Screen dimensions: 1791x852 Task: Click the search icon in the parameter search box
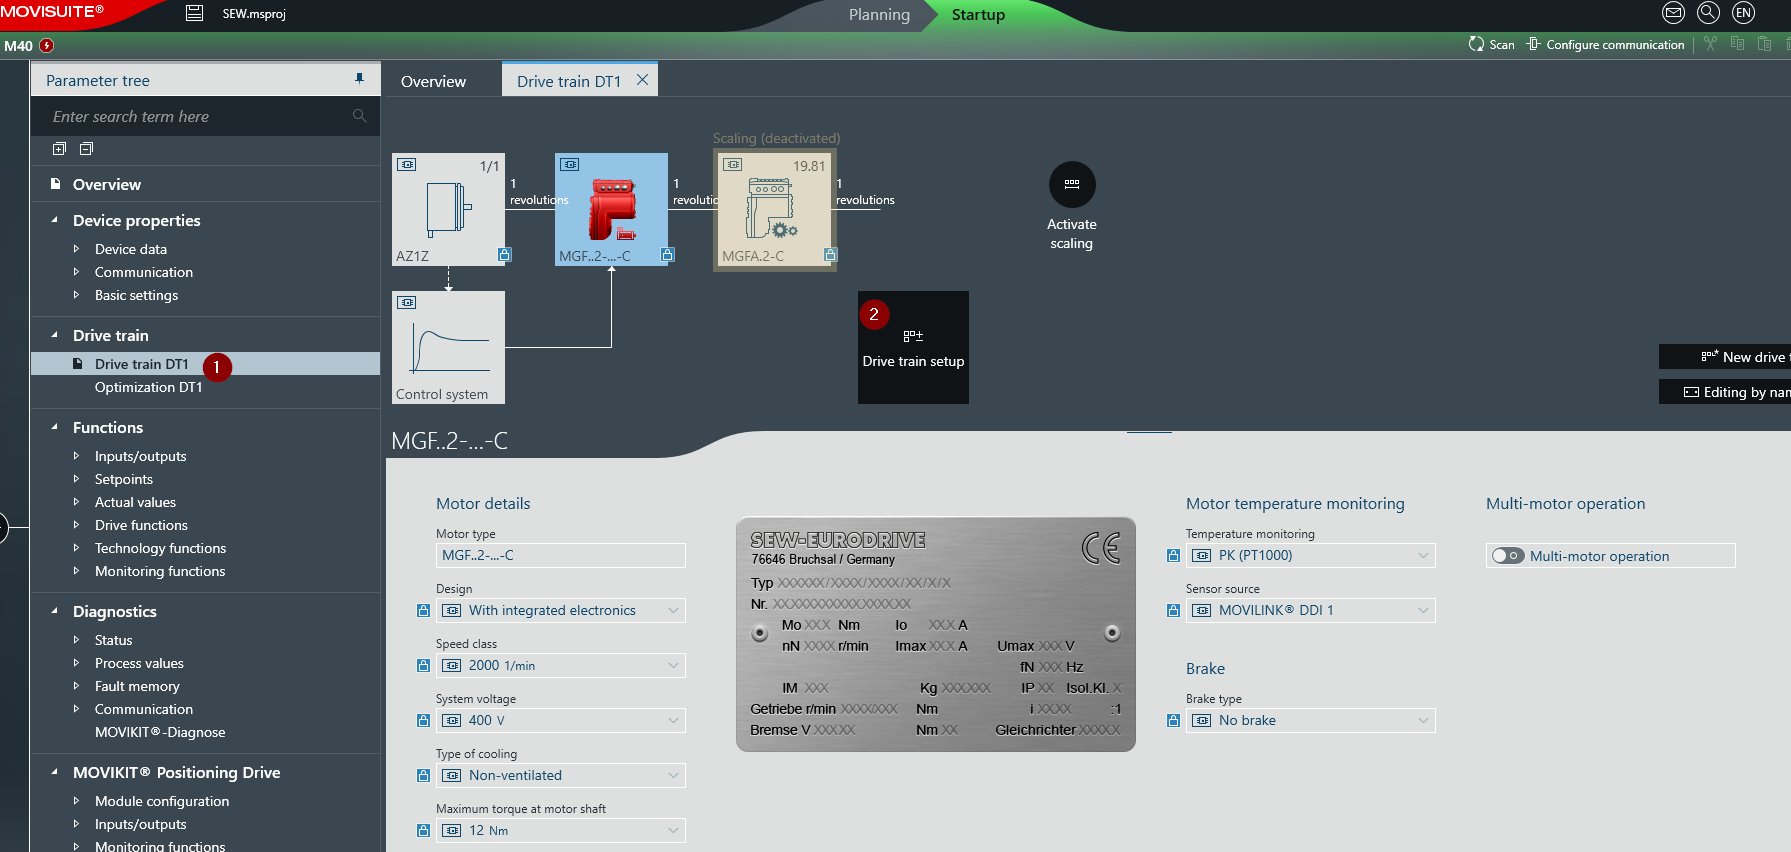tap(359, 116)
